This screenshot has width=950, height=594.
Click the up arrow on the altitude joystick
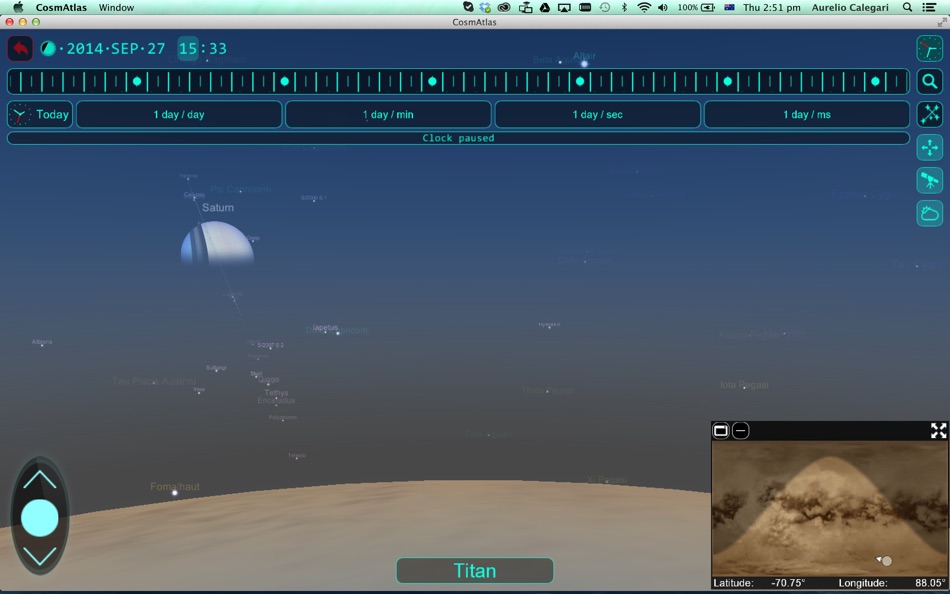[x=40, y=480]
